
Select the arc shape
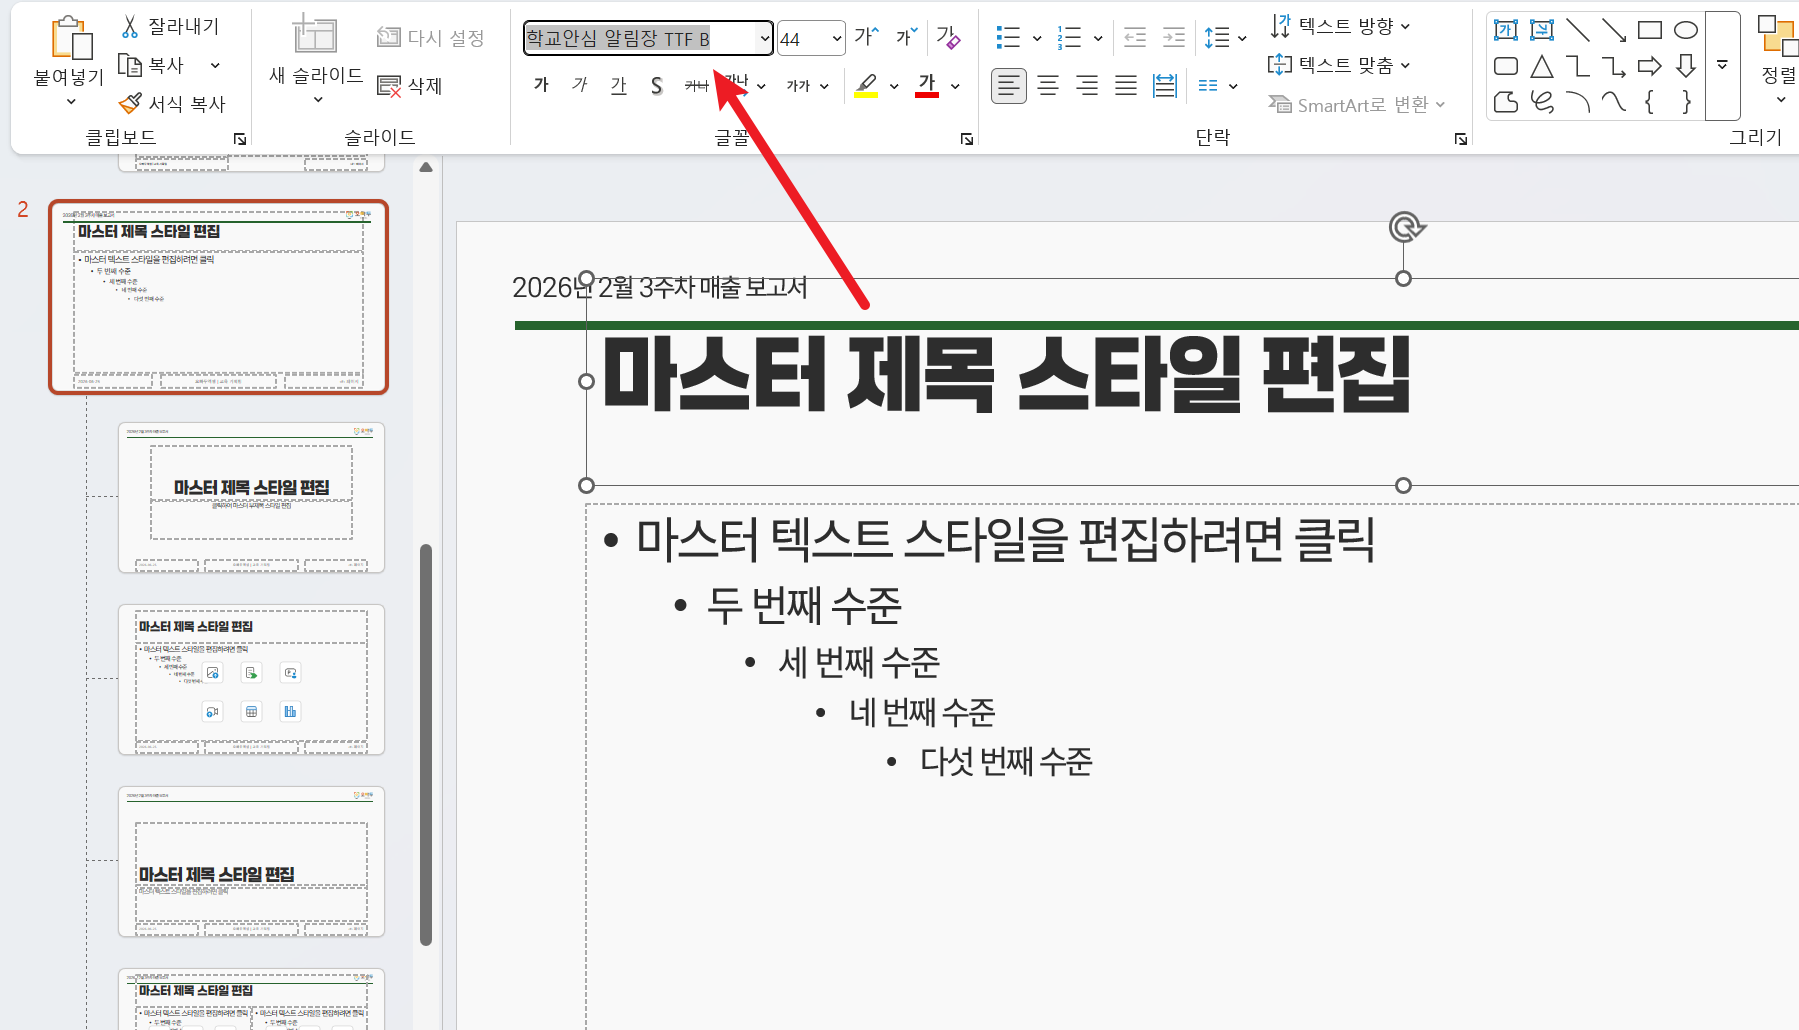click(x=1578, y=101)
